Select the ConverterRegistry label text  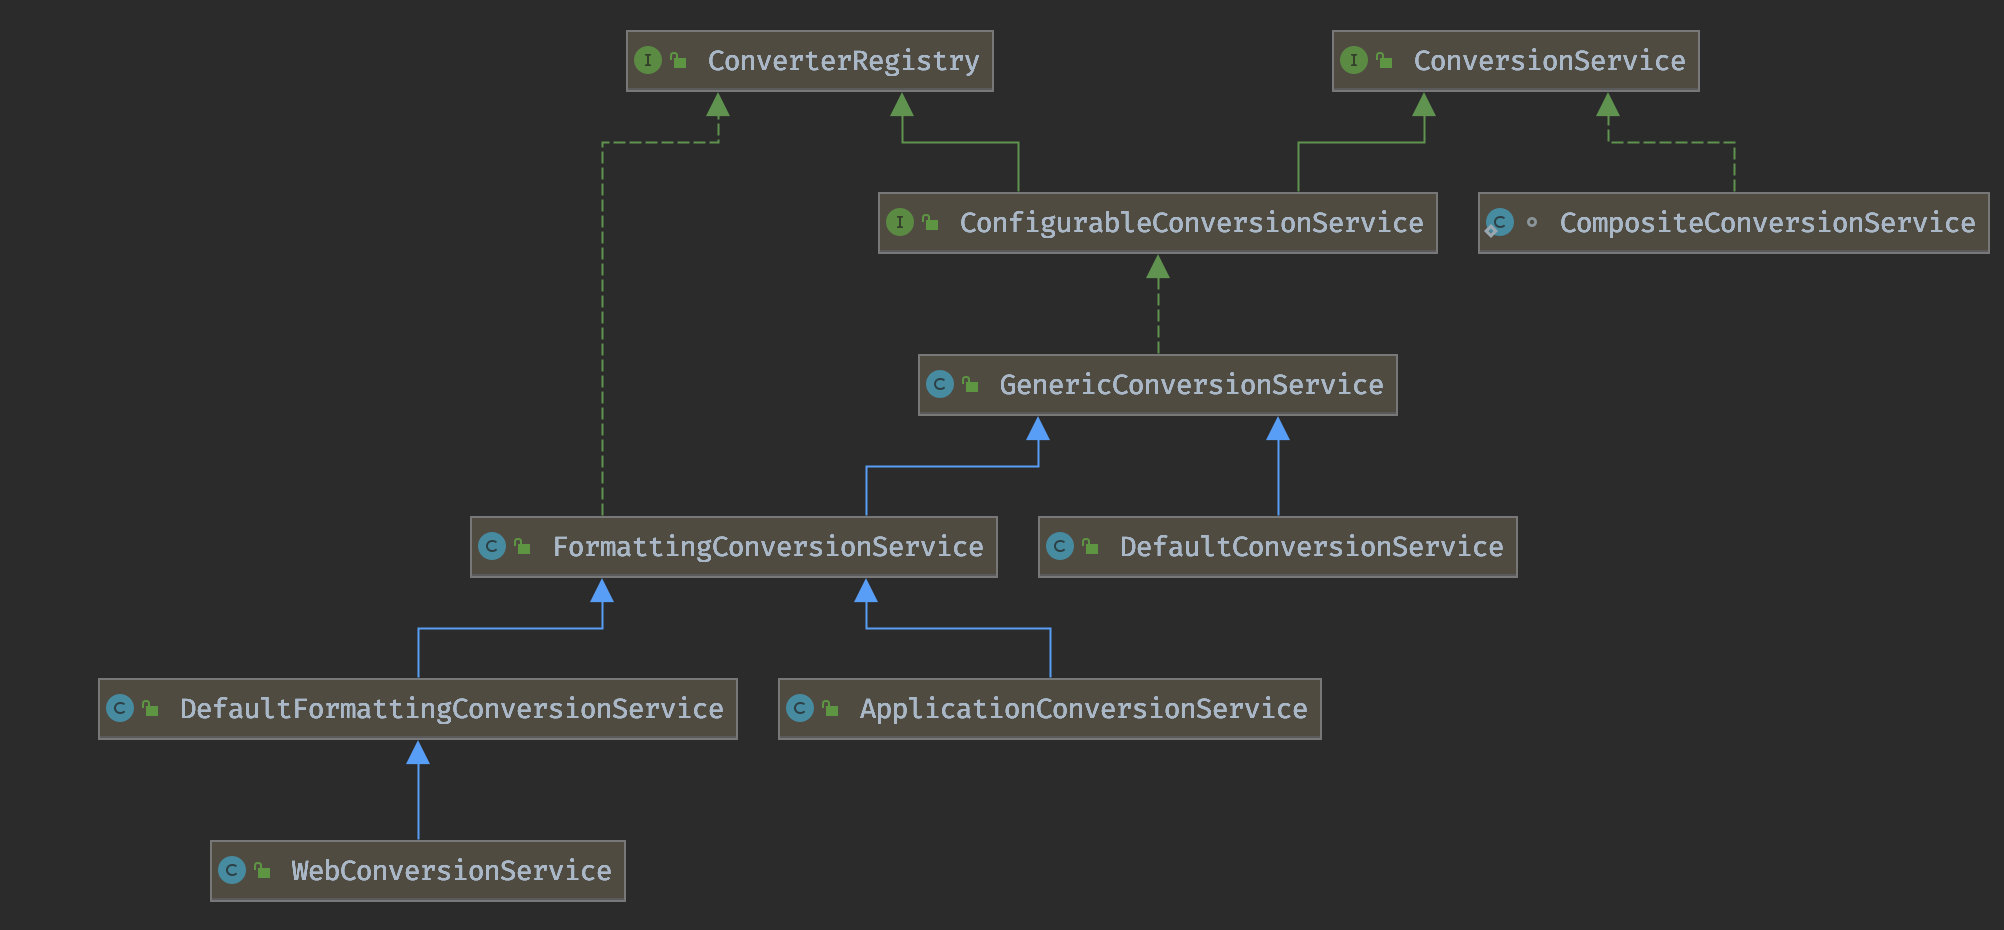click(x=844, y=61)
